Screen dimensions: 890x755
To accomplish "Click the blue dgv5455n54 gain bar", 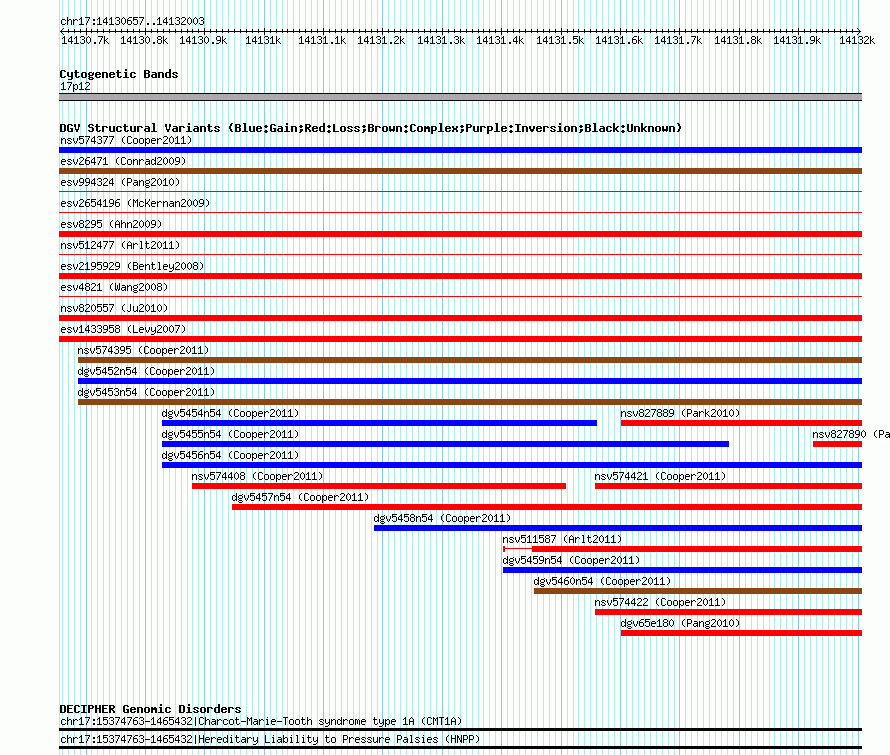I will pyautogui.click(x=445, y=444).
